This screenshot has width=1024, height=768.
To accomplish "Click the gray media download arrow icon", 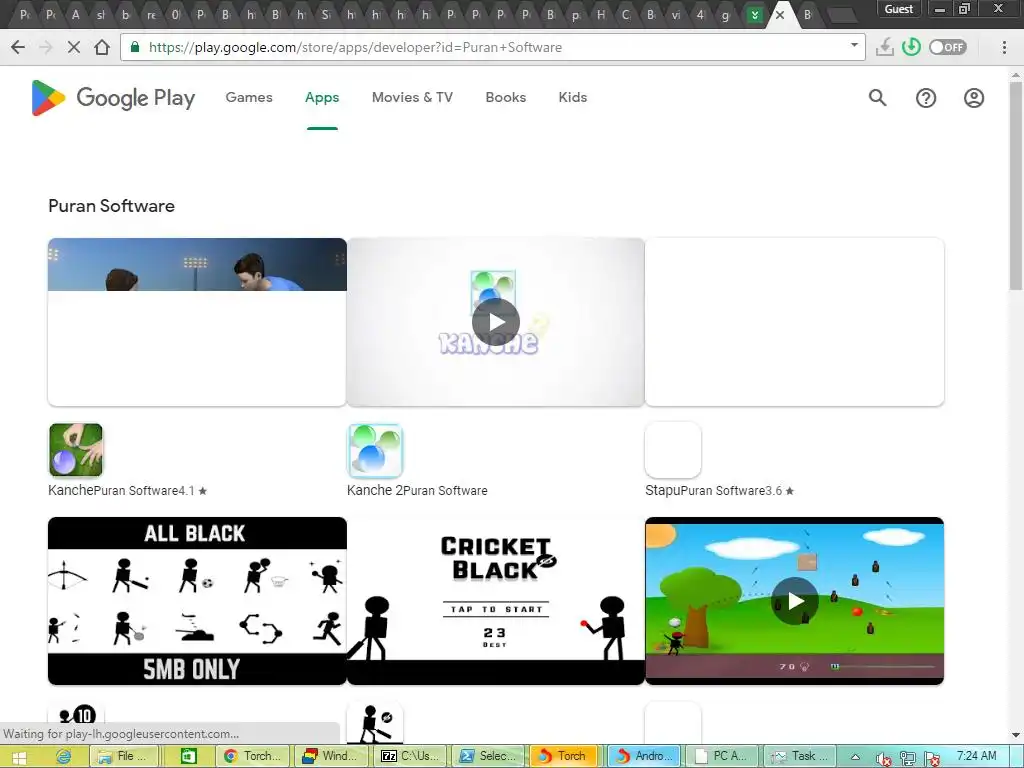I will pos(884,47).
